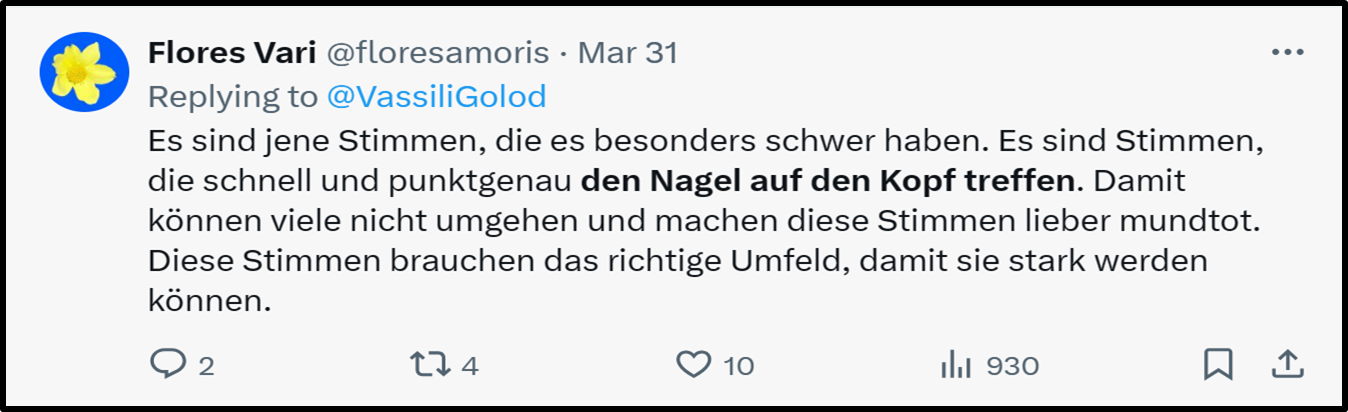Open view analytics bar chart icon
Image resolution: width=1348 pixels, height=412 pixels.
957,365
